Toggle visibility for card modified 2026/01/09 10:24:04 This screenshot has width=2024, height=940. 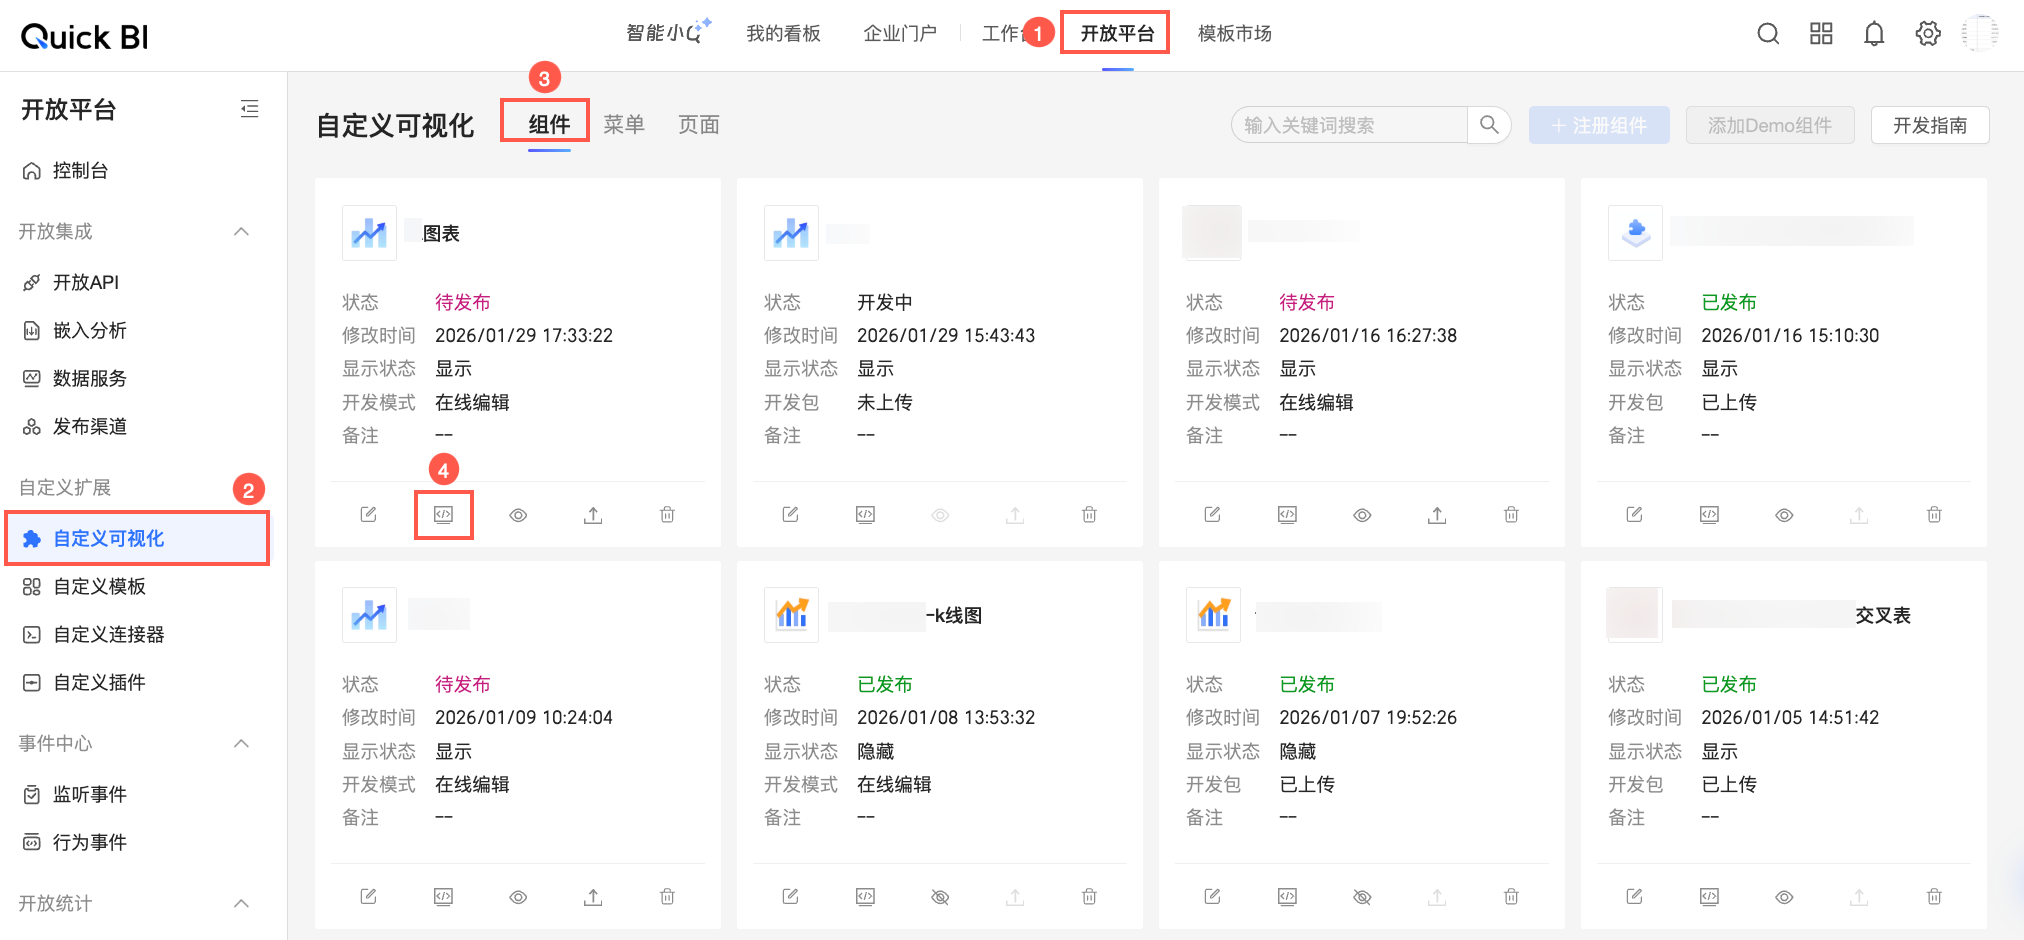[518, 896]
